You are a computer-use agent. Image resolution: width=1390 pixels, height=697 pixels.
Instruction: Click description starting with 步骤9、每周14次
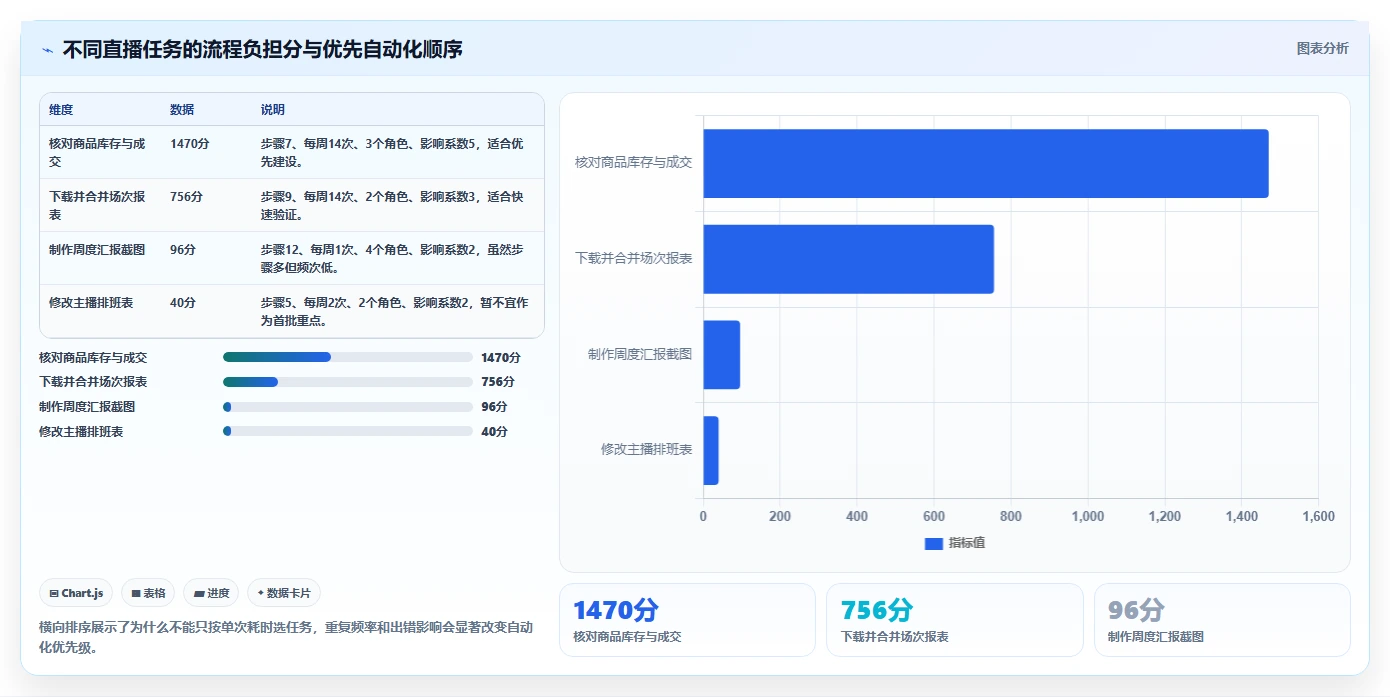392,205
